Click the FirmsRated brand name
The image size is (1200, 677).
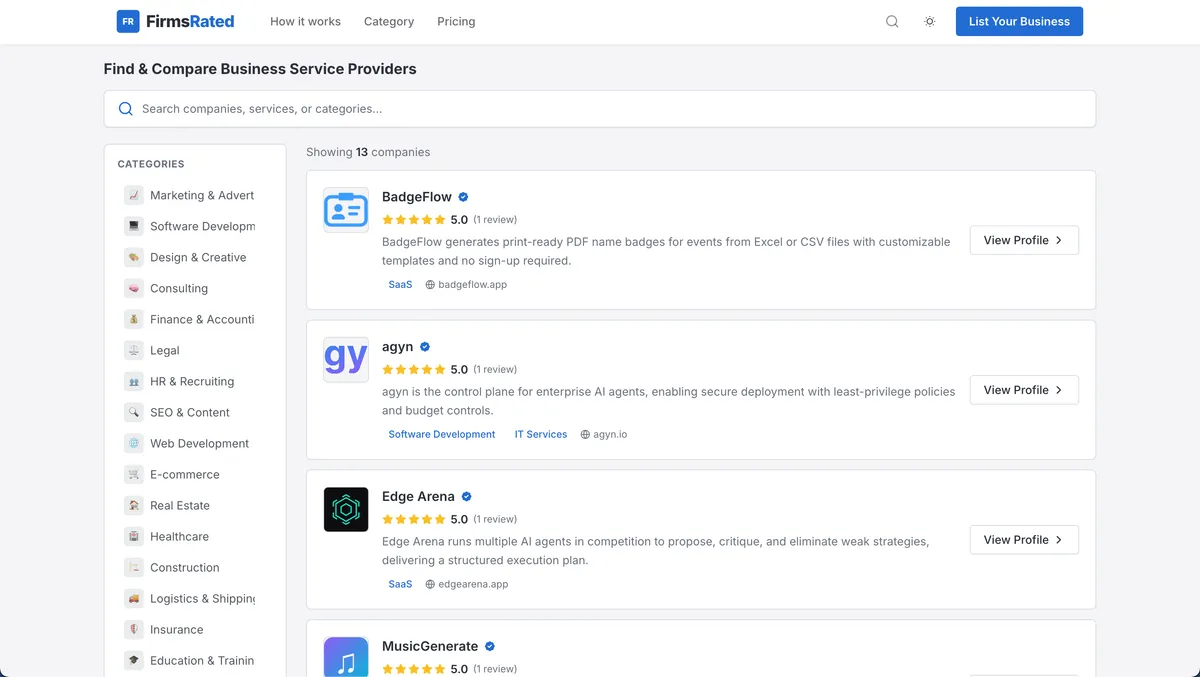click(x=190, y=21)
